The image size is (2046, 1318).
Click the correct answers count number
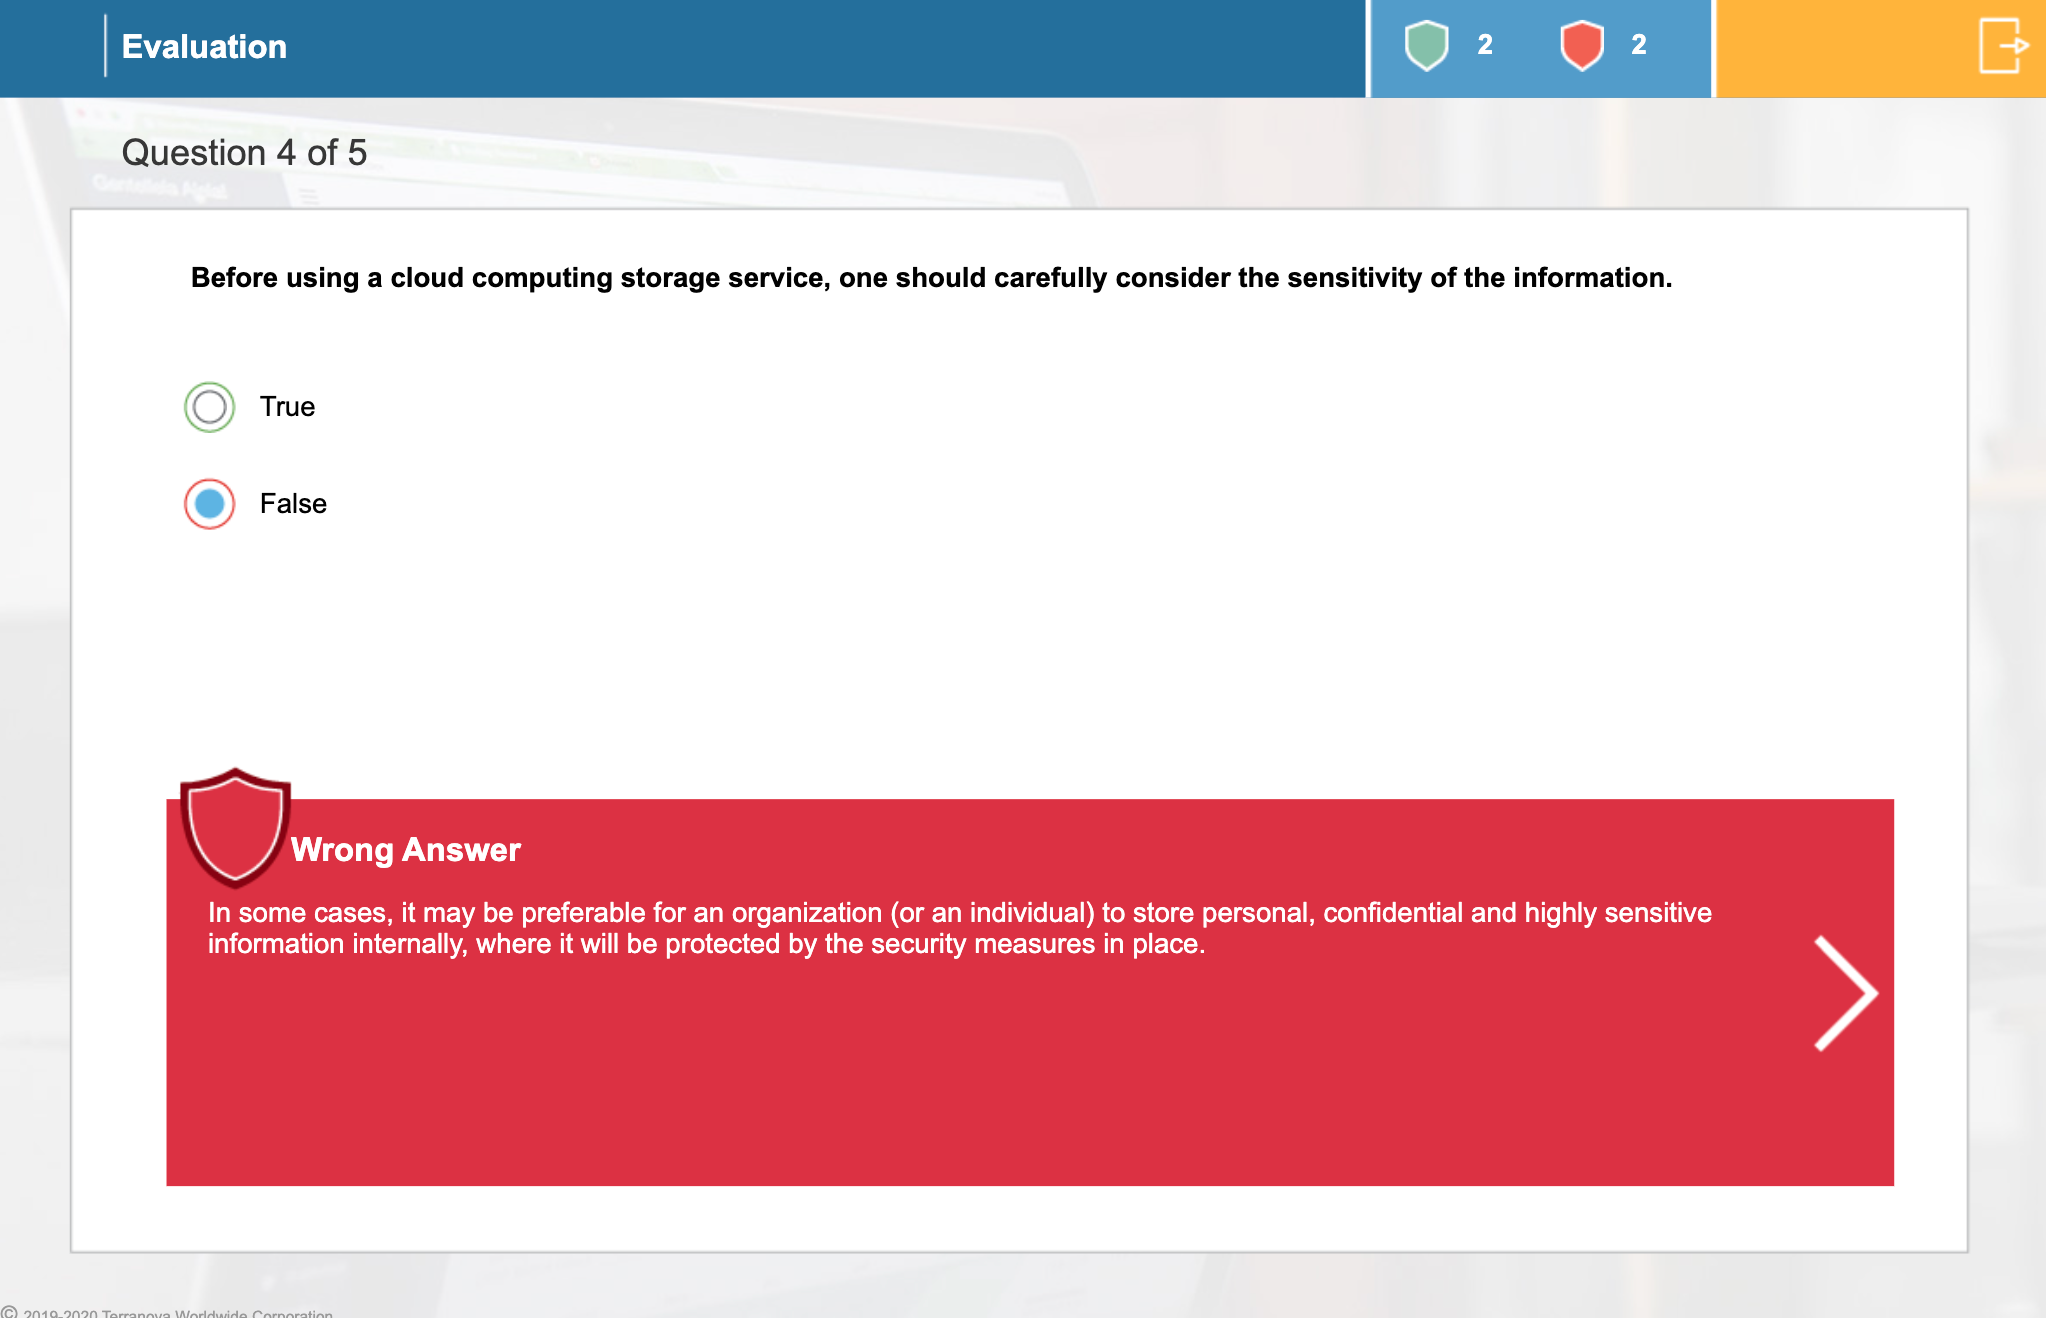(1485, 45)
